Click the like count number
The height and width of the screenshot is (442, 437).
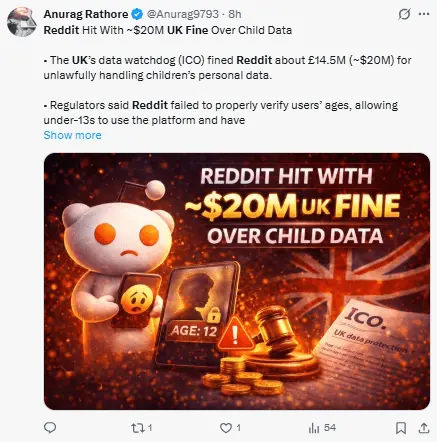point(239,428)
